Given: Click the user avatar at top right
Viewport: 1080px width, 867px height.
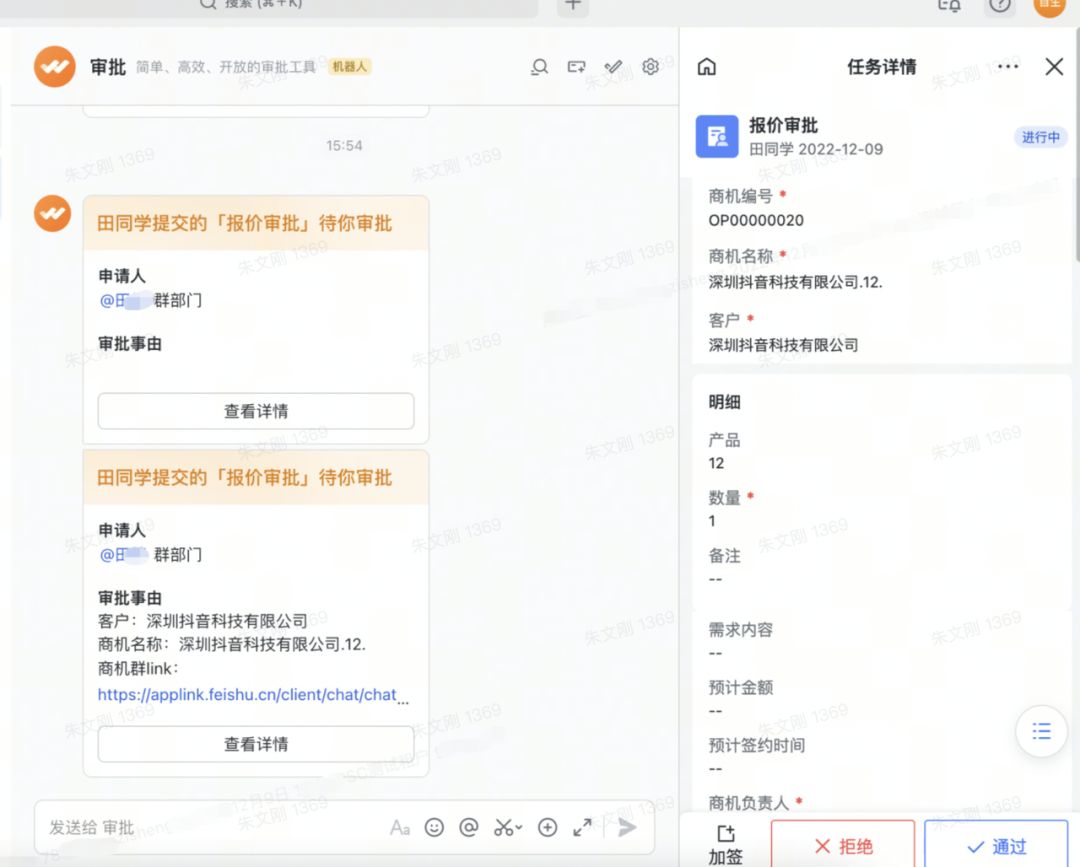Looking at the screenshot, I should pyautogui.click(x=1050, y=6).
